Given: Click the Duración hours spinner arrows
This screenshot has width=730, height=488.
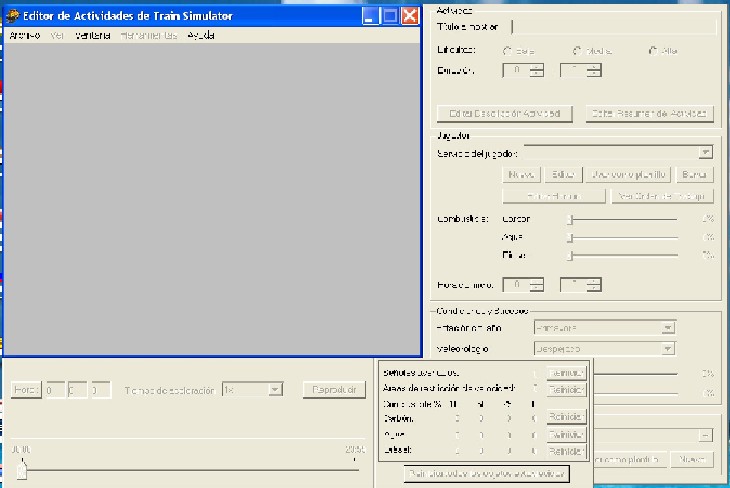Looking at the screenshot, I should click(x=537, y=71).
